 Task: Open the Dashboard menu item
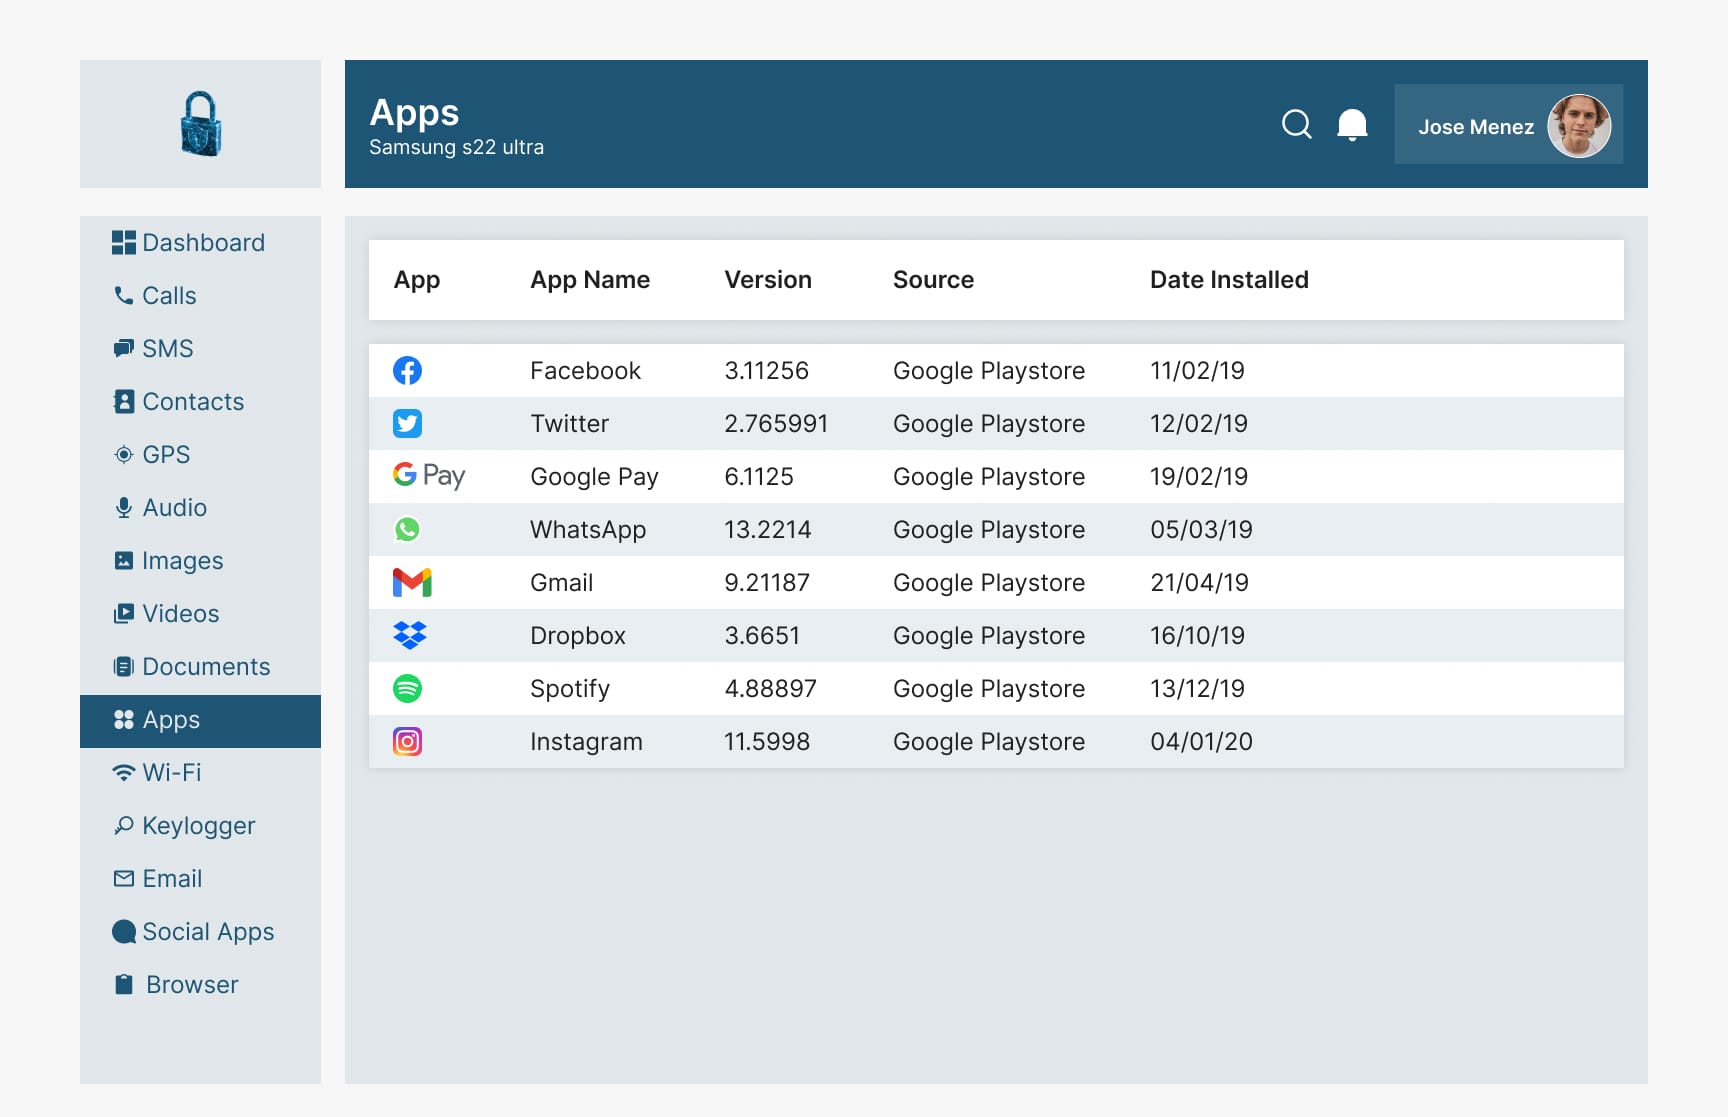(x=189, y=243)
